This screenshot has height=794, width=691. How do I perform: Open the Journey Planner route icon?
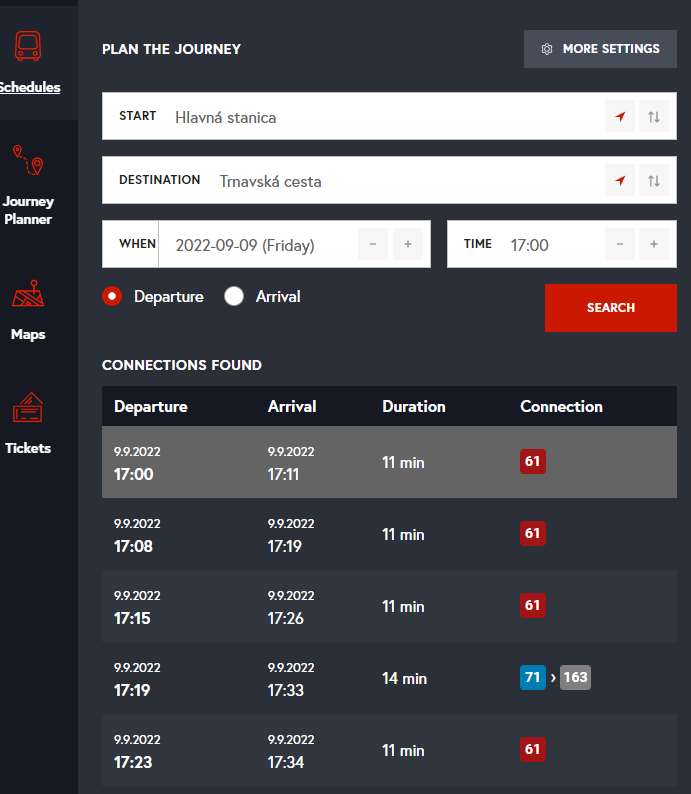tap(28, 160)
